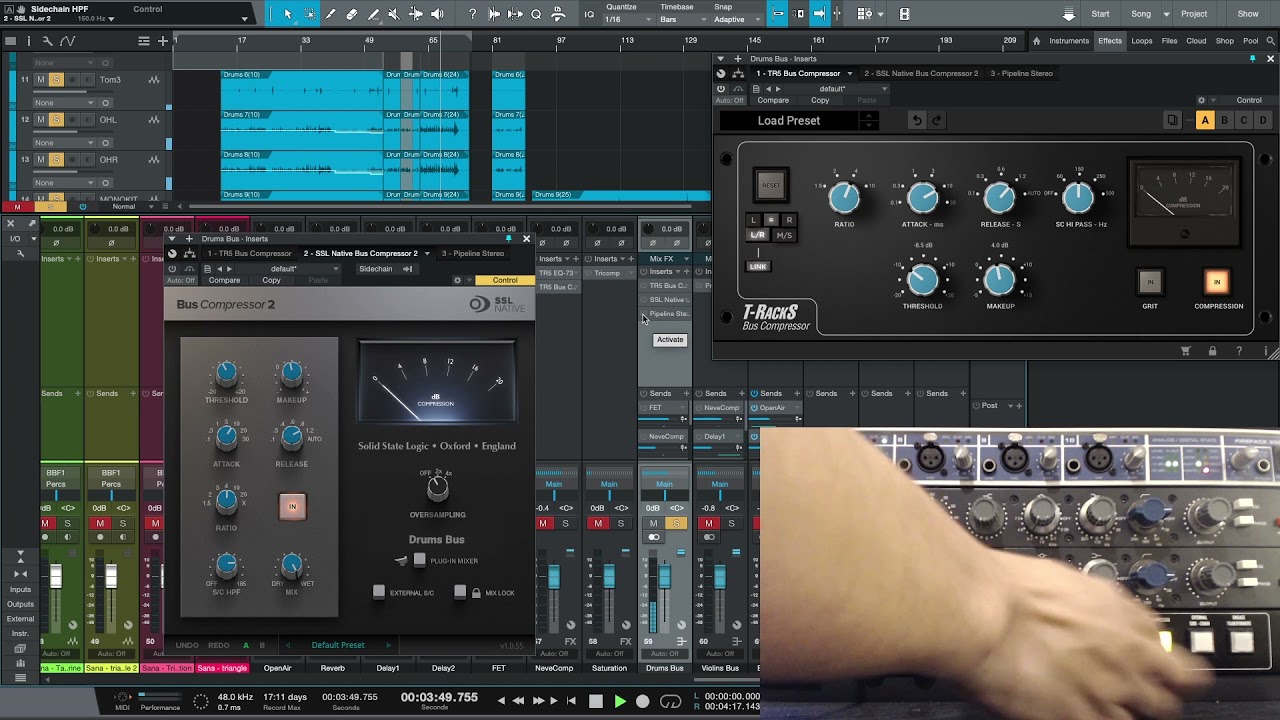
Task: Switch to the Instruments browser tab
Action: 1069,41
